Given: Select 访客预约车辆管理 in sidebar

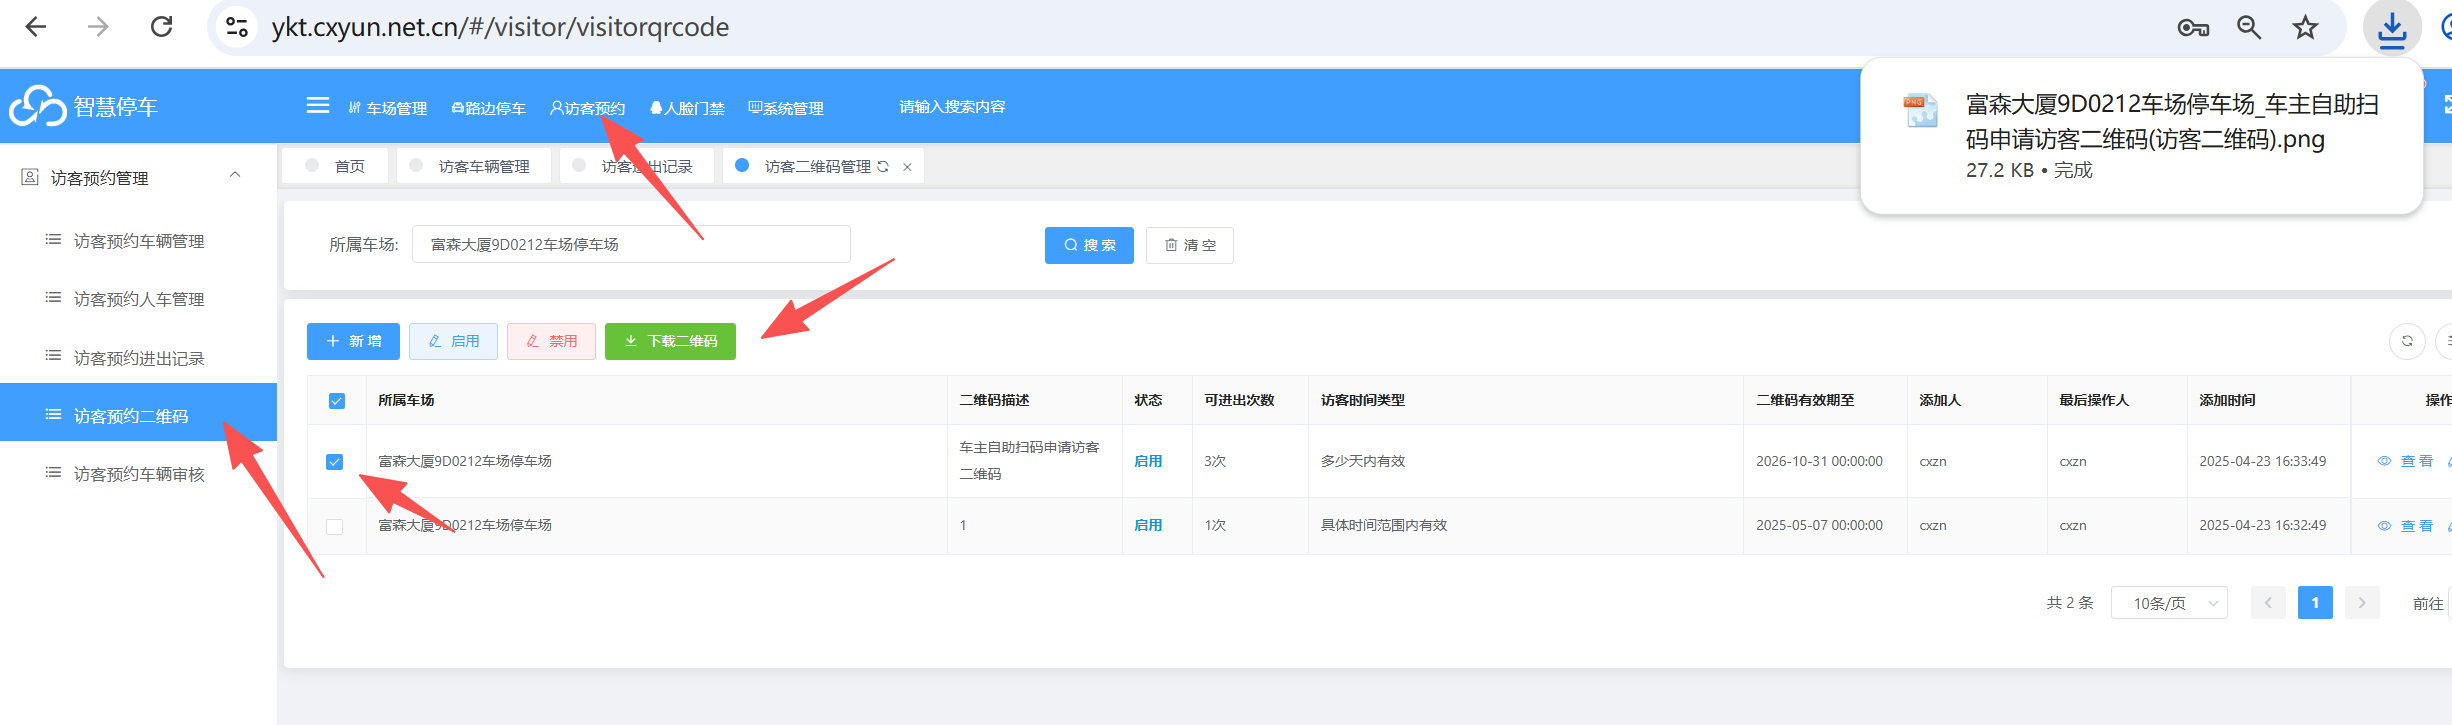Looking at the screenshot, I should (x=138, y=241).
